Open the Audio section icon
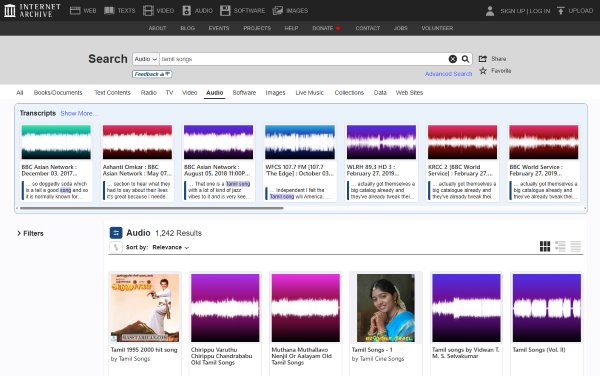Image resolution: width=600 pixels, height=376 pixels. 186,11
